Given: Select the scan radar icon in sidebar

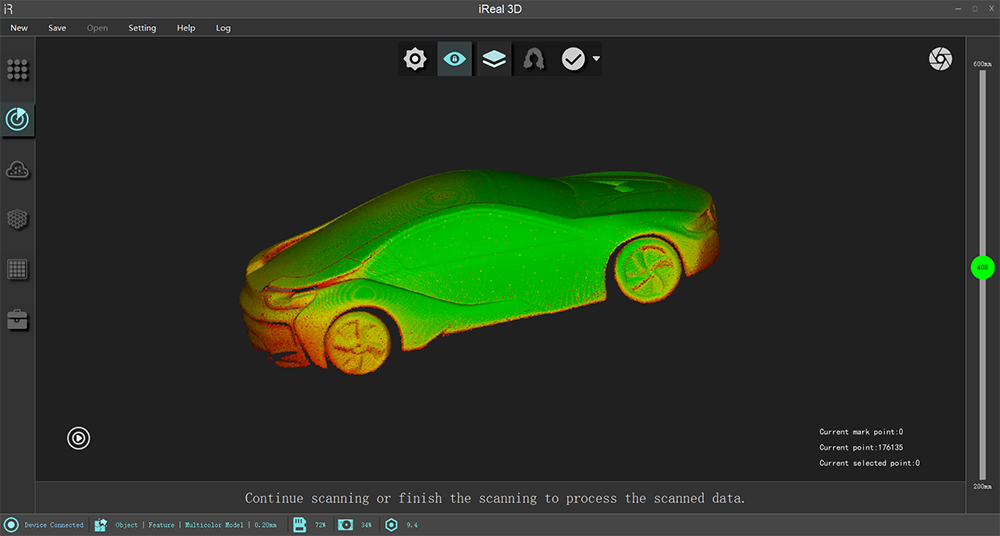Looking at the screenshot, I should [18, 119].
